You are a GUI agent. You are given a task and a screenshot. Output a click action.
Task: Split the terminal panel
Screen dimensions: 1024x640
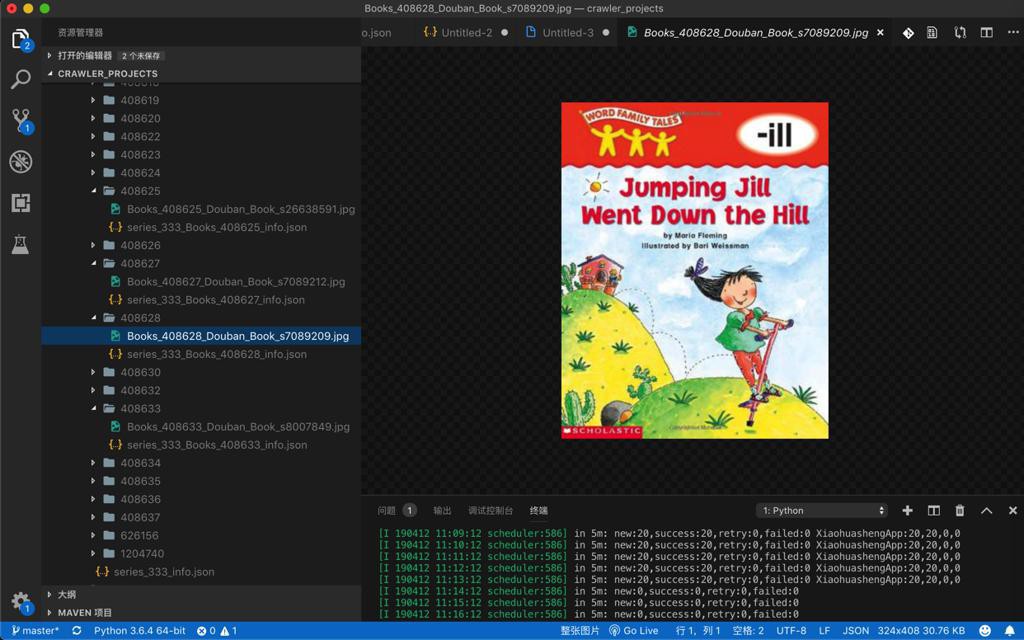(x=934, y=511)
